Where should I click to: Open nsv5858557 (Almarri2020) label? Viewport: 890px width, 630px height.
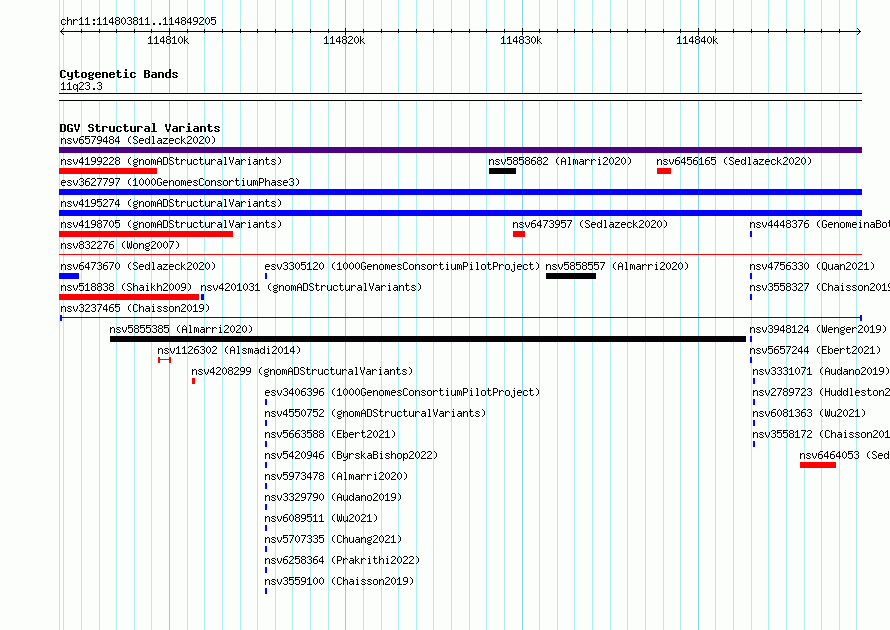point(617,266)
